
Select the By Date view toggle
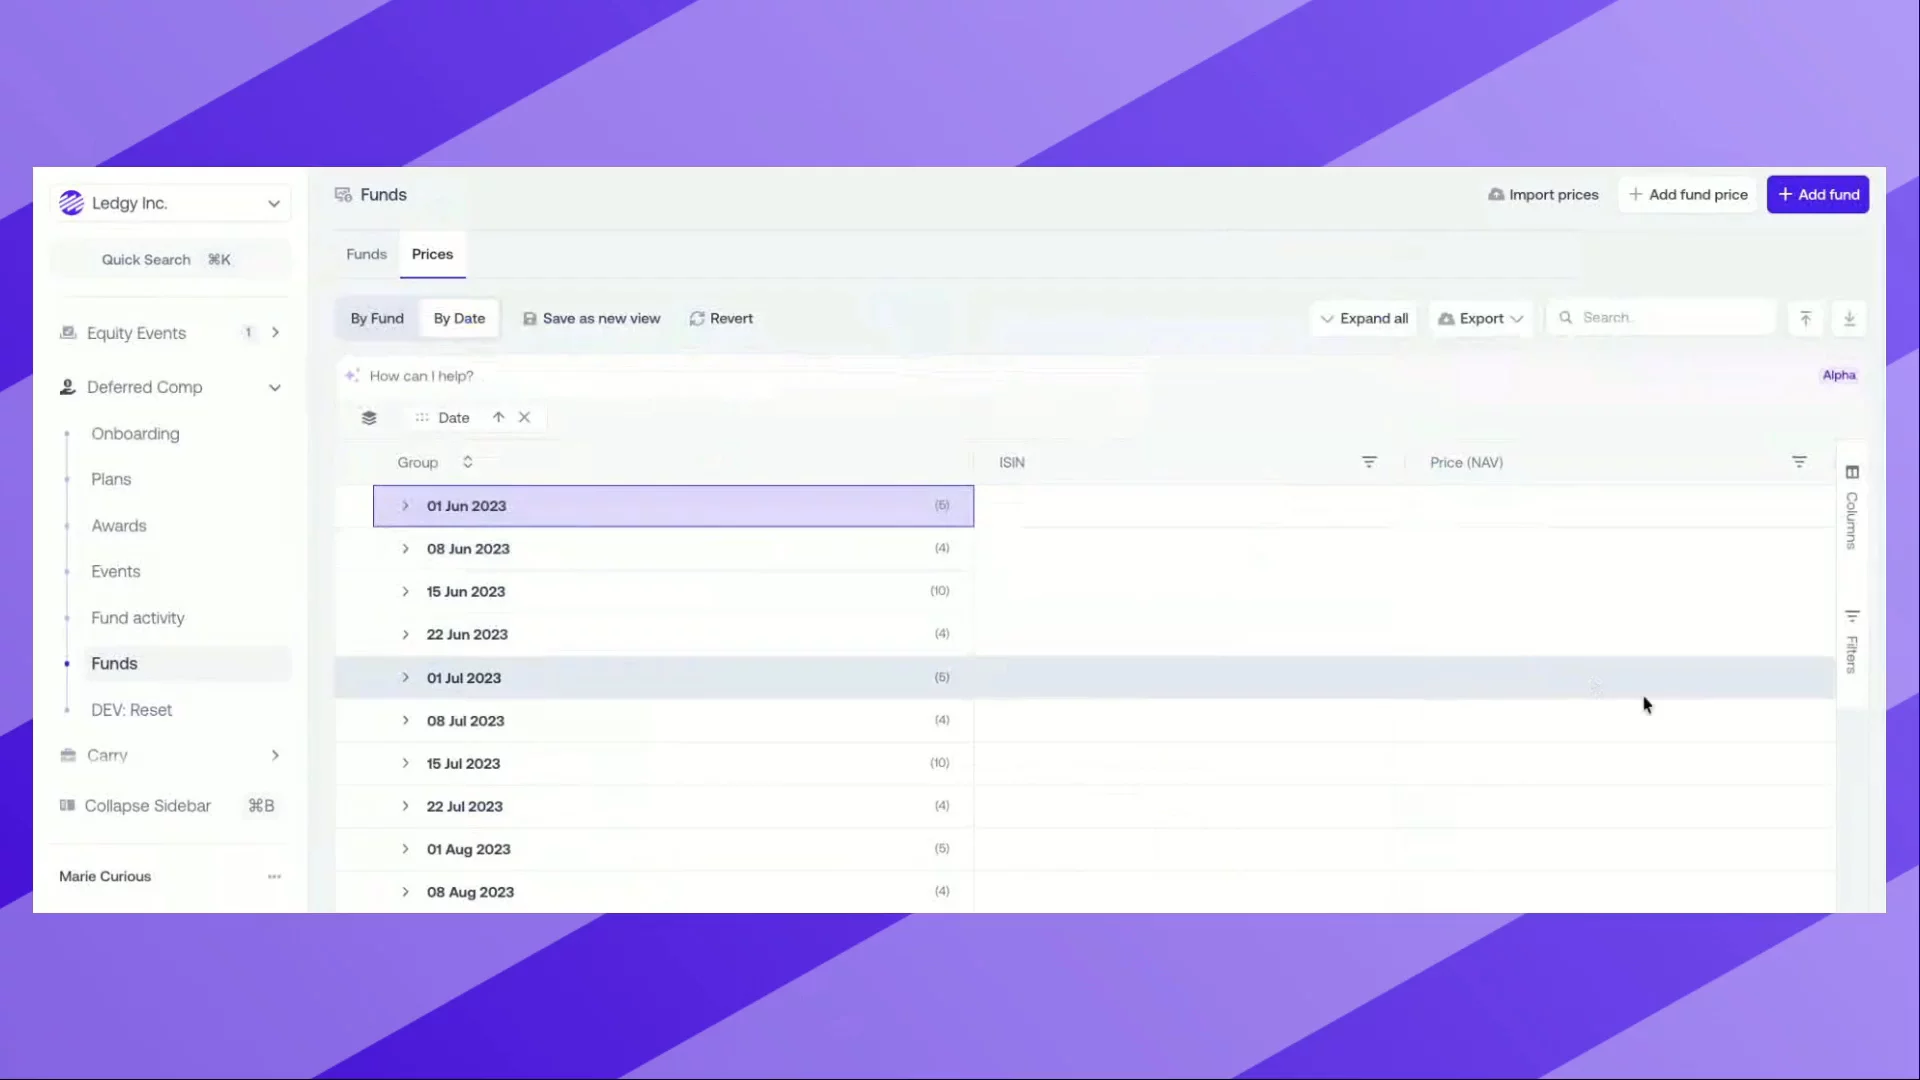[x=459, y=318]
